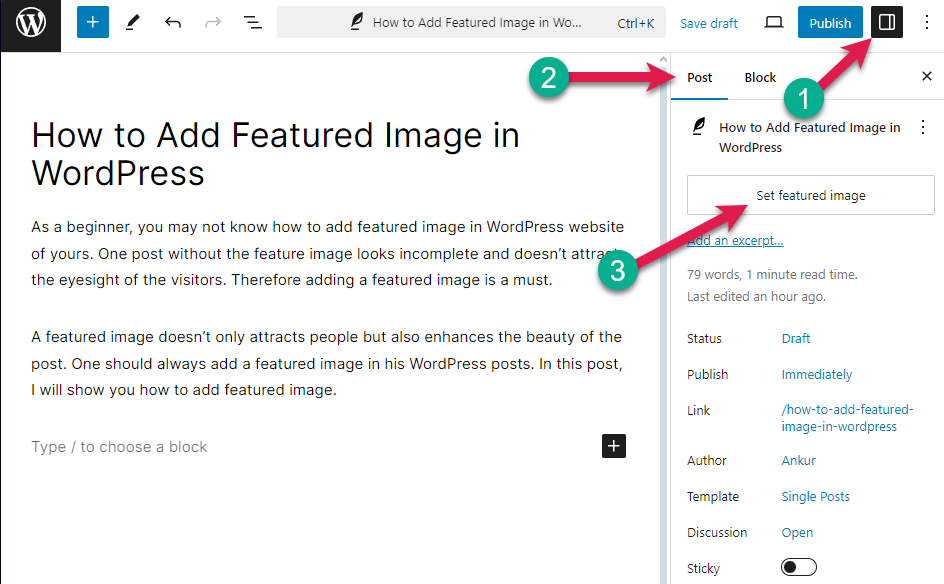This screenshot has width=944, height=584.
Task: Open the Document Overview list icon
Action: tap(252, 23)
